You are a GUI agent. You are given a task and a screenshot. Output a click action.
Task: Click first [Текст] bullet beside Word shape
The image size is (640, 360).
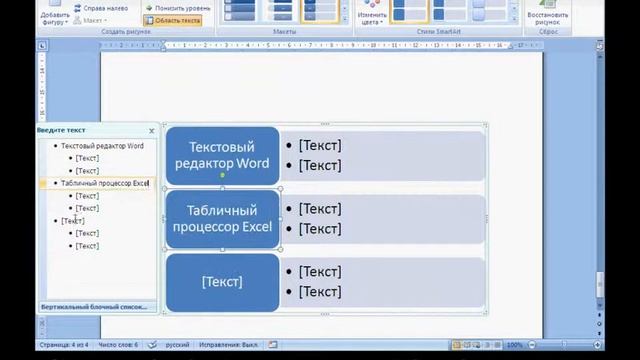[x=320, y=145]
